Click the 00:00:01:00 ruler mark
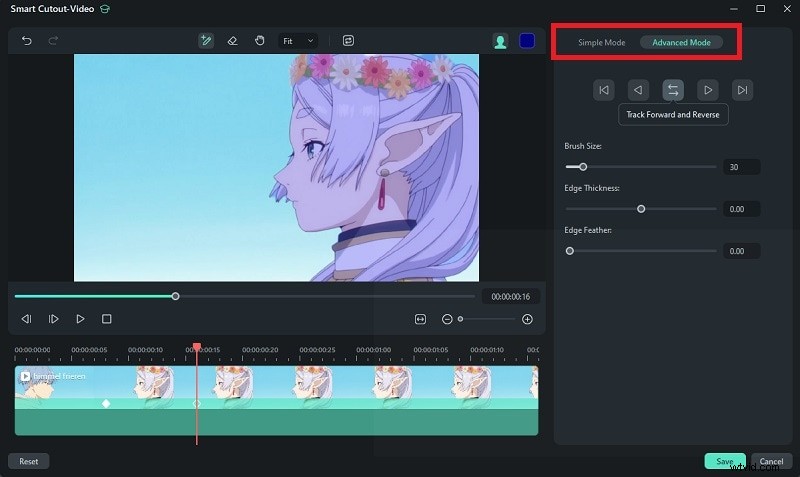800x477 pixels. (x=373, y=350)
